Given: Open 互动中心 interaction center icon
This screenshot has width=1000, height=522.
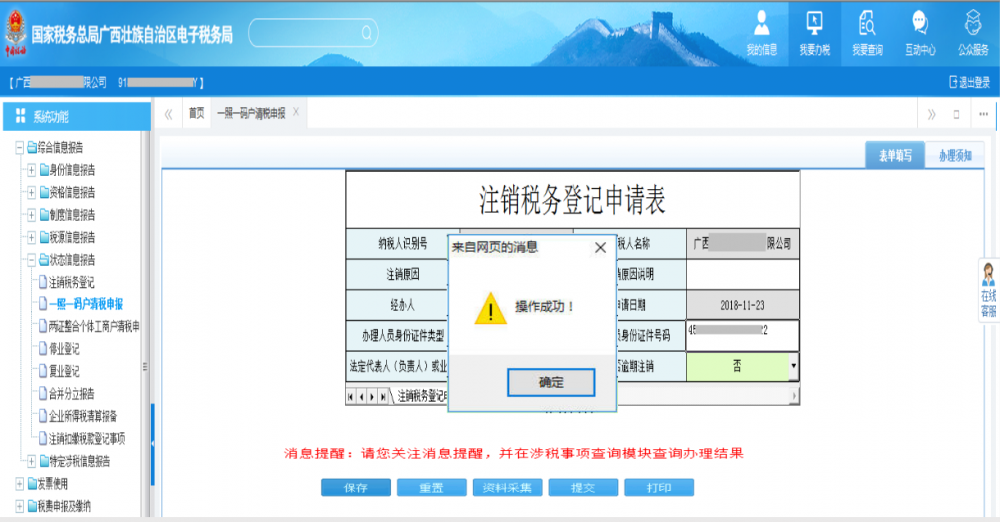Looking at the screenshot, I should tap(920, 31).
